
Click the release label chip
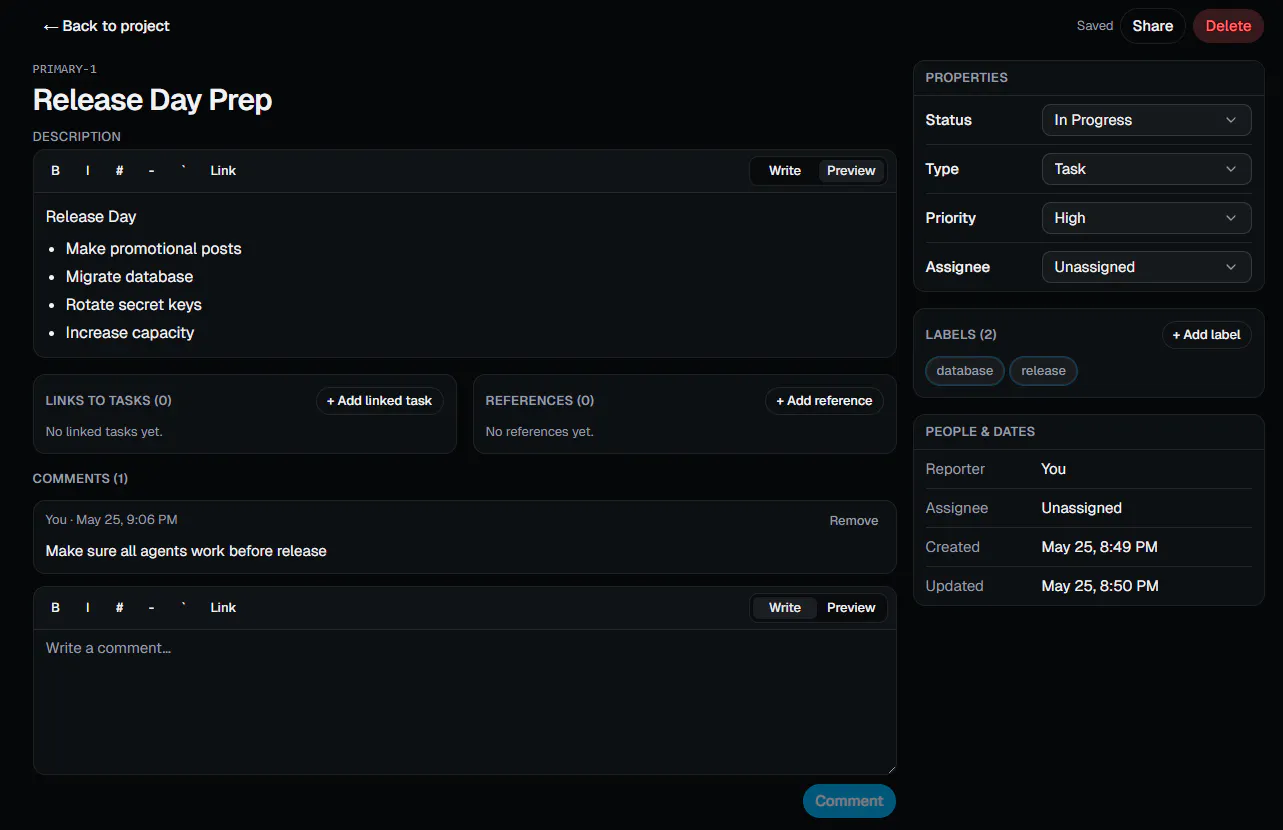click(x=1043, y=371)
